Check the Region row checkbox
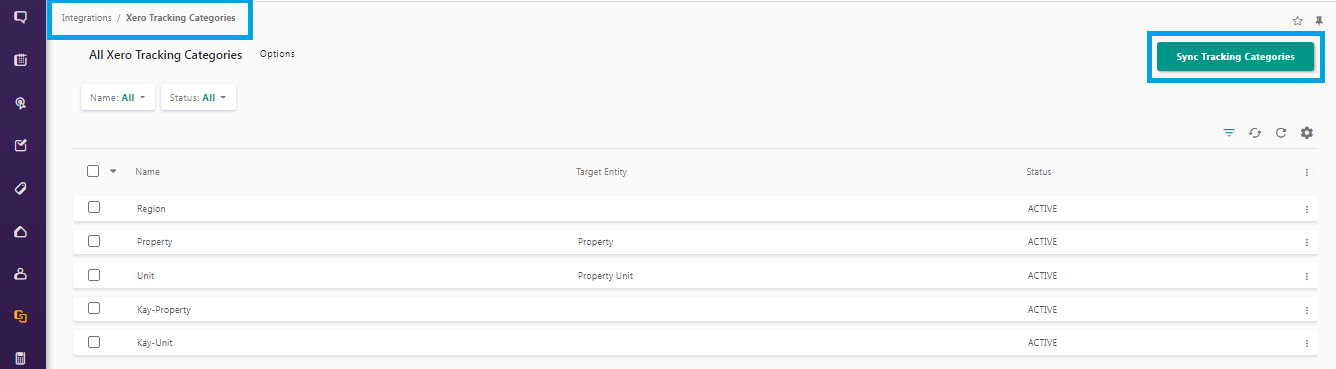The width and height of the screenshot is (1336, 369). point(94,208)
